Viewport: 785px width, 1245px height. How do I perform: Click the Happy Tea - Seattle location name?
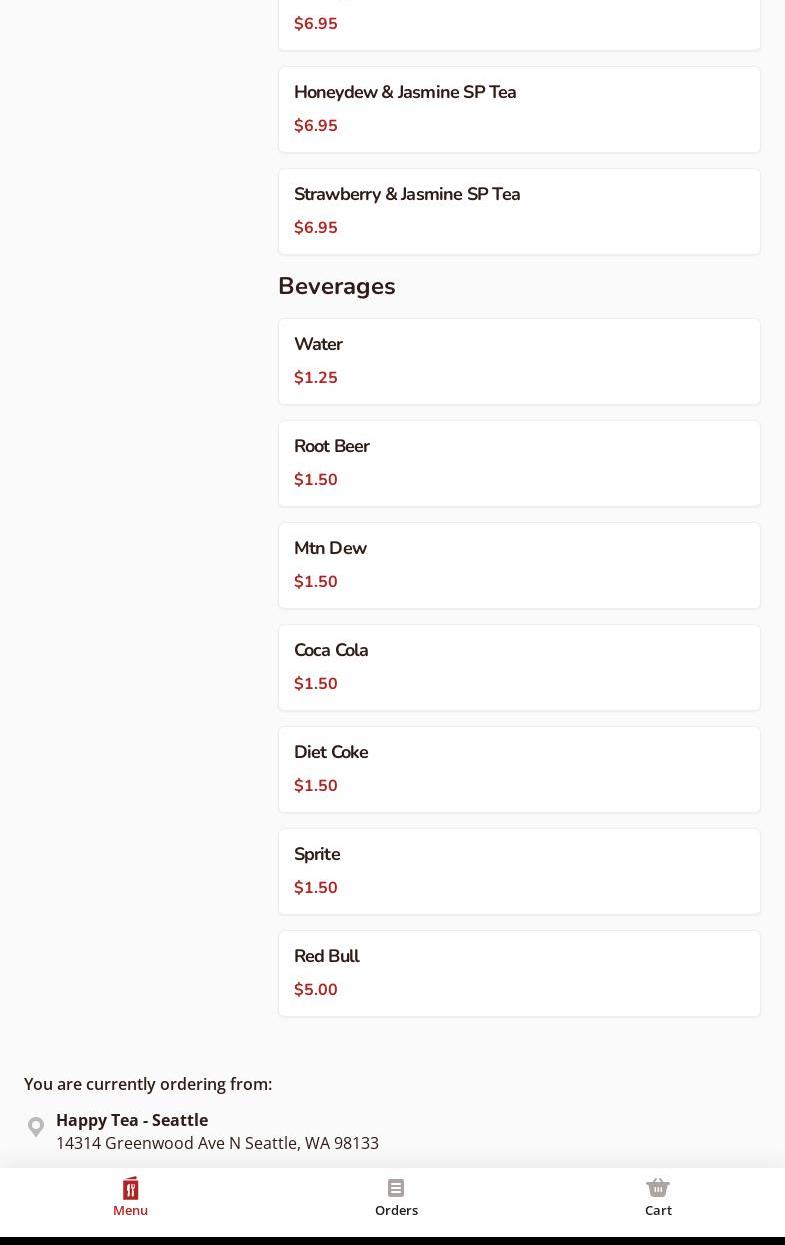click(132, 1120)
